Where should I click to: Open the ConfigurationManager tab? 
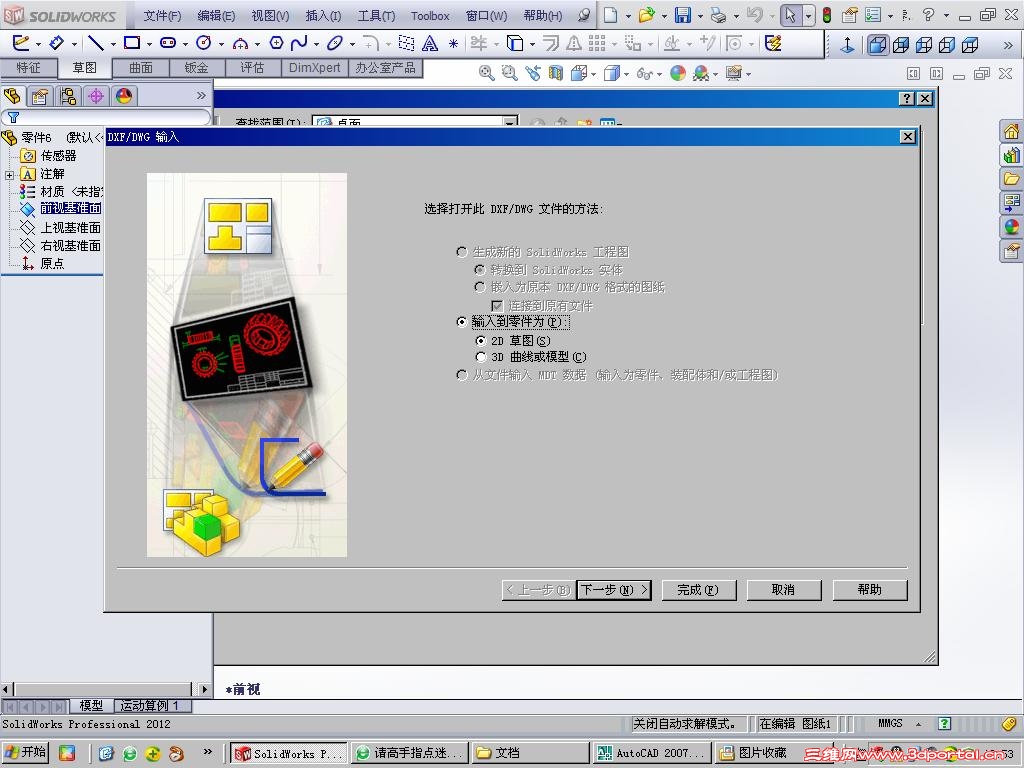coord(68,96)
